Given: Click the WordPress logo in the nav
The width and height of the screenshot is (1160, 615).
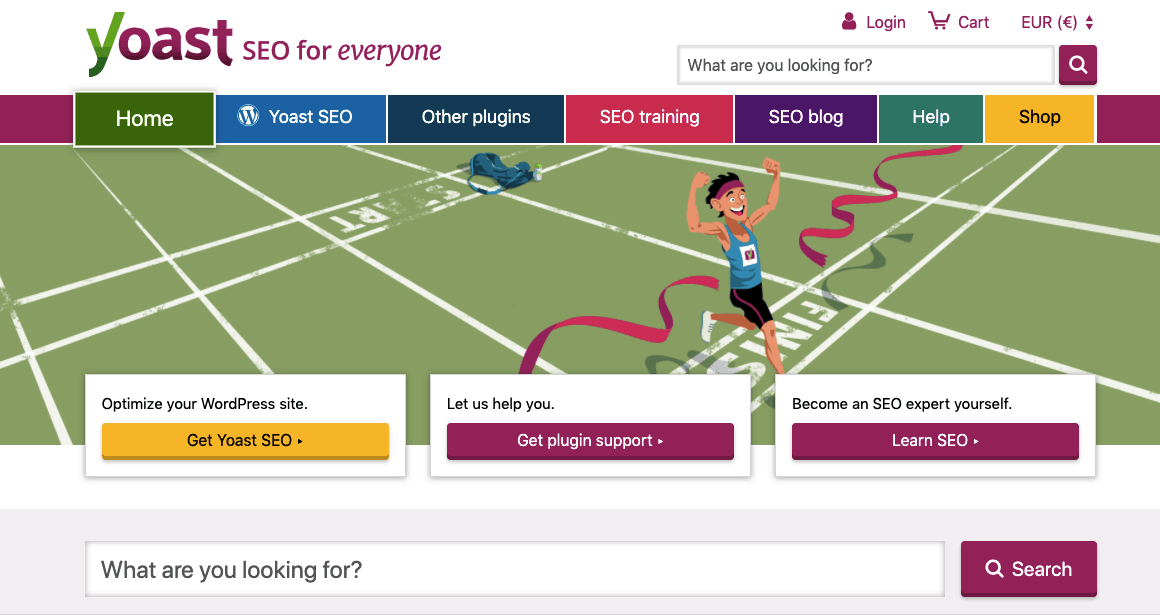Looking at the screenshot, I should 248,115.
